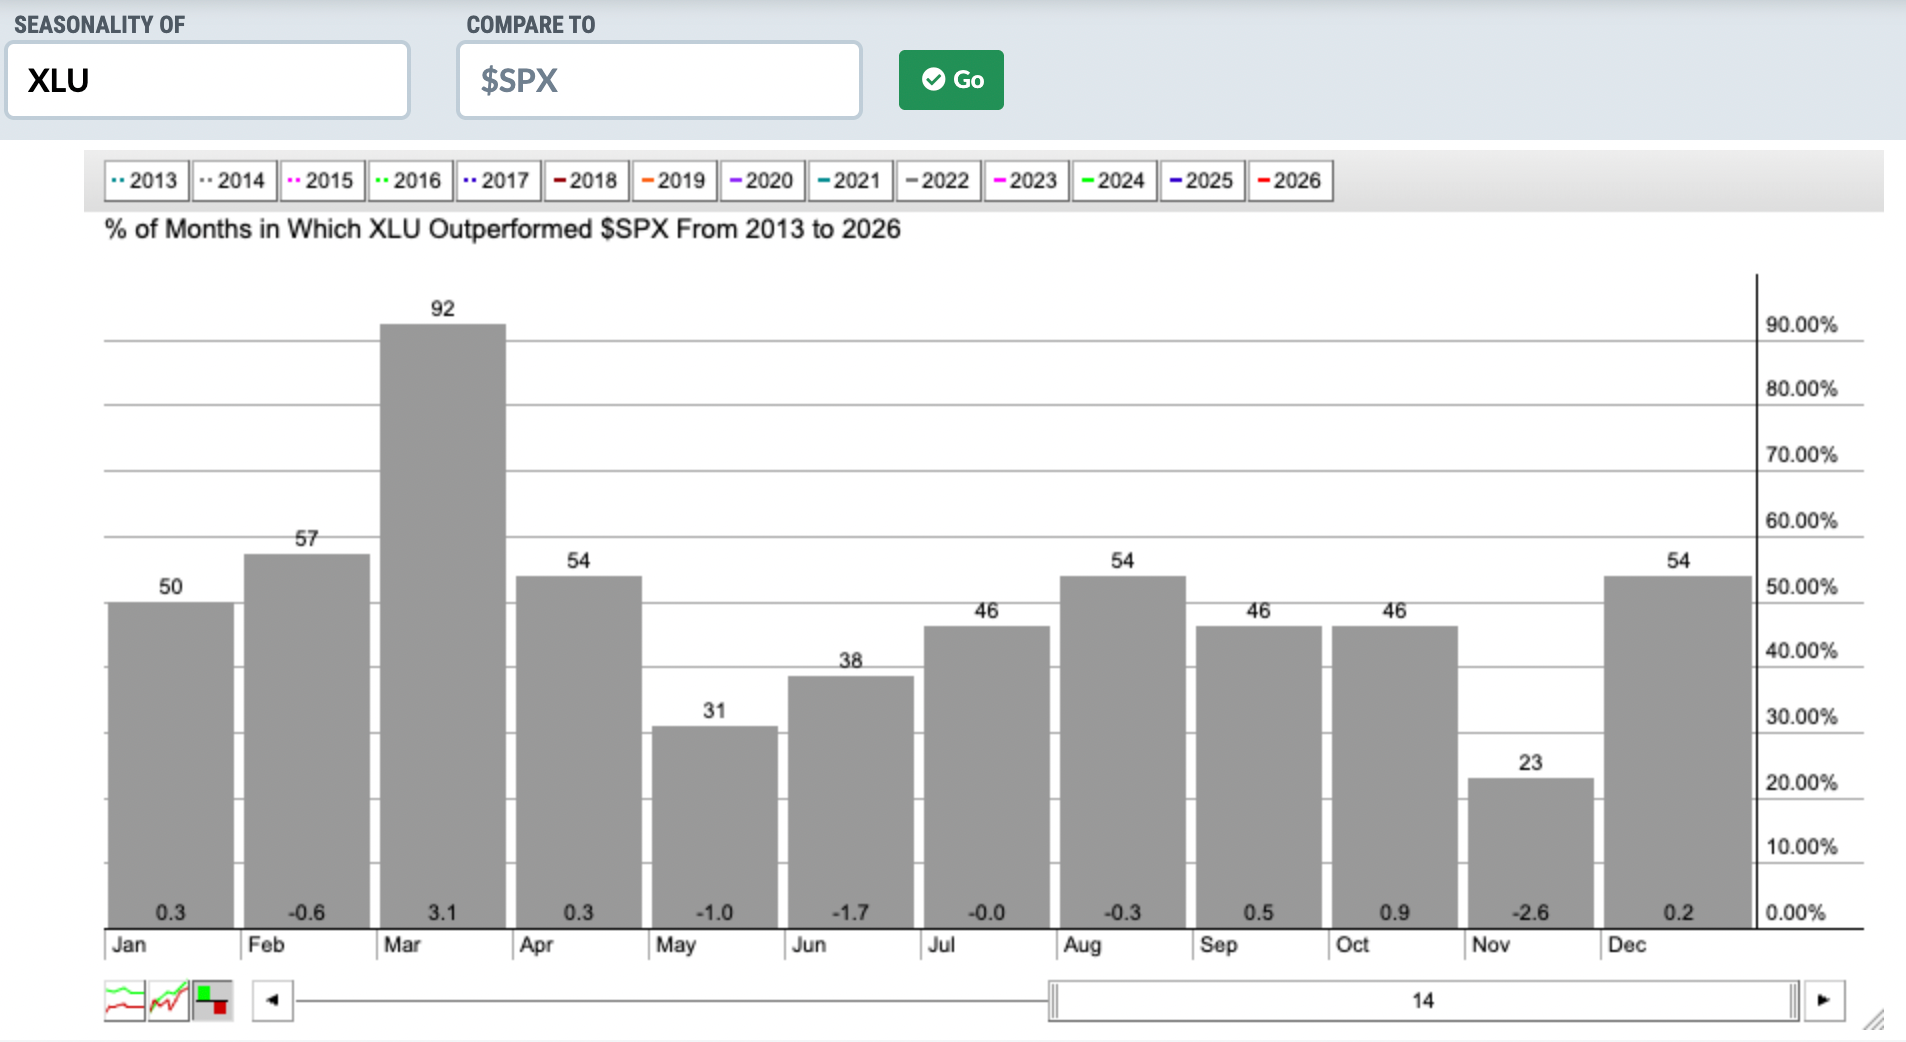This screenshot has width=1906, height=1042.
Task: Select the flat line chart style icon
Action: (x=122, y=999)
